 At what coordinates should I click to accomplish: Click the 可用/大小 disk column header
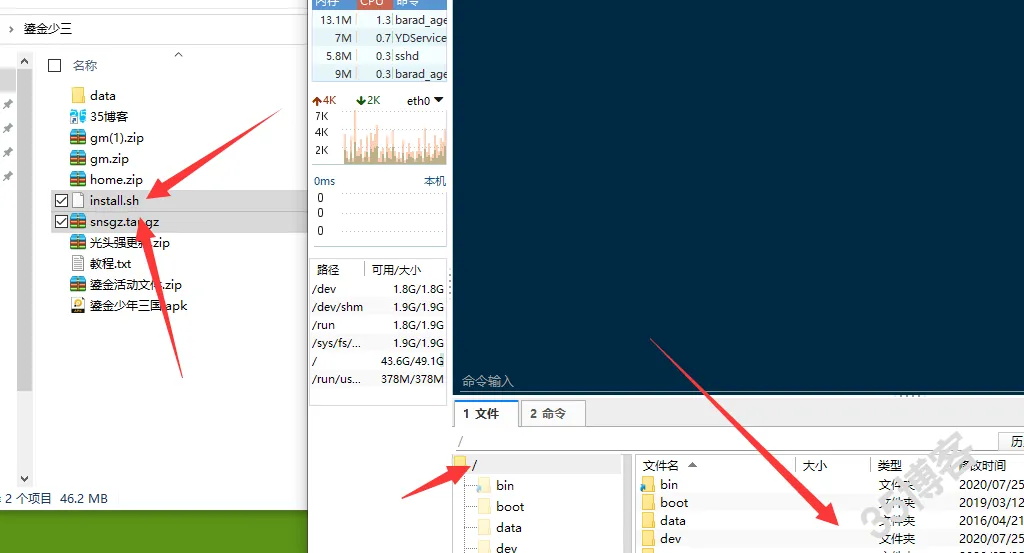(396, 270)
